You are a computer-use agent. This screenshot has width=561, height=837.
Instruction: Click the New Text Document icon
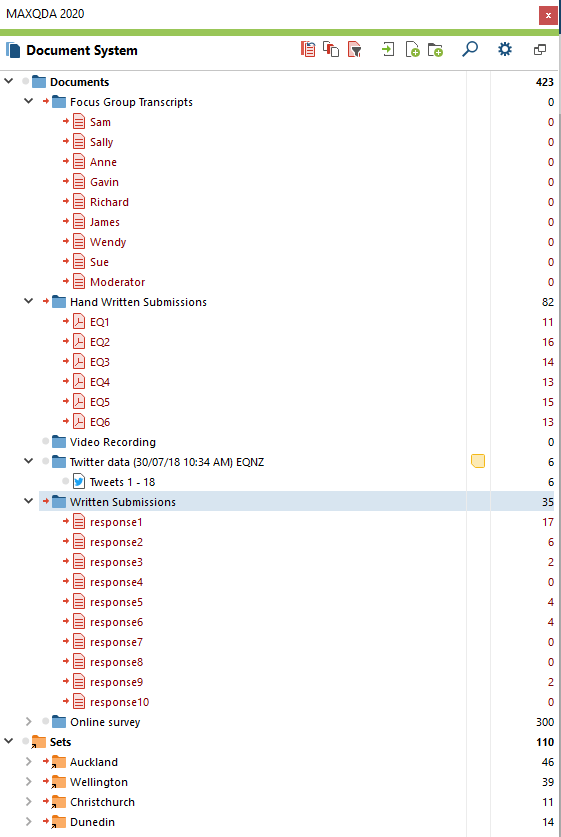412,50
